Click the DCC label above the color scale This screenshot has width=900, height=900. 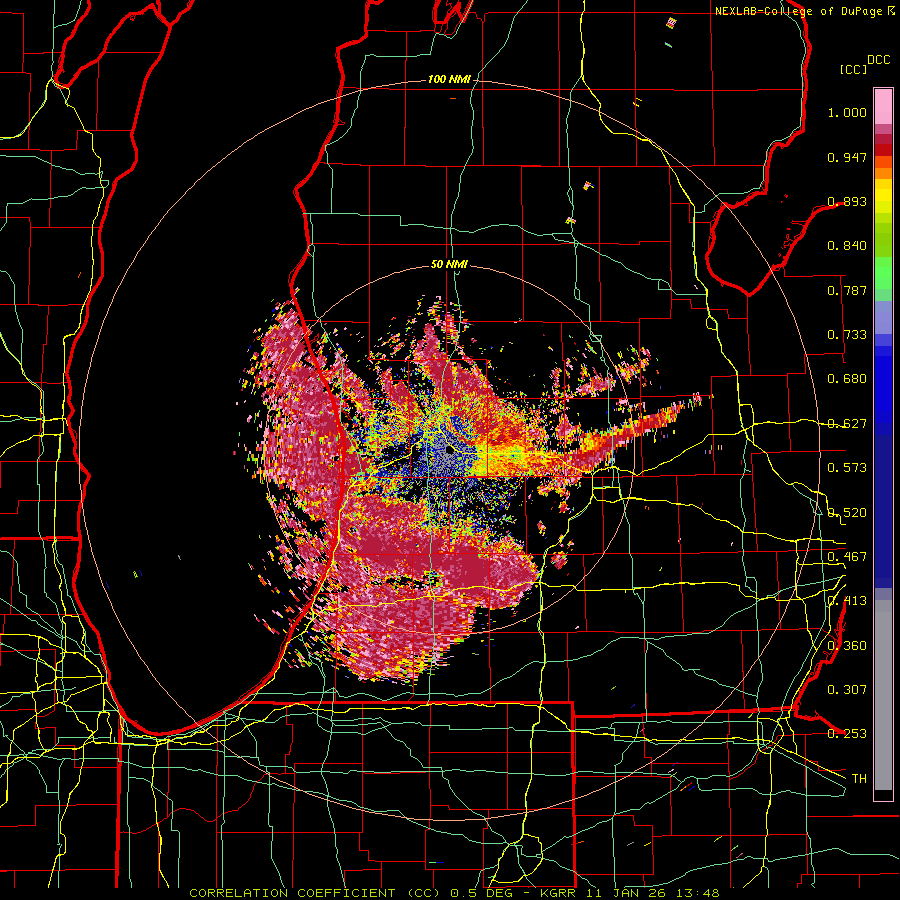[x=878, y=60]
